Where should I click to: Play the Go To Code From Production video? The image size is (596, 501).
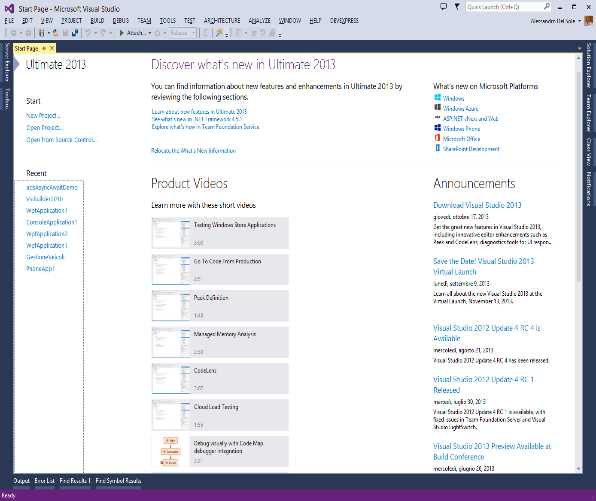tap(220, 269)
